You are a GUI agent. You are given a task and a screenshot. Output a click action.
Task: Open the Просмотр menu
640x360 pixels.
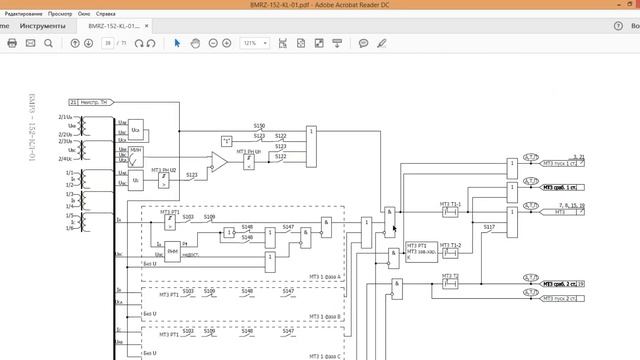60,13
